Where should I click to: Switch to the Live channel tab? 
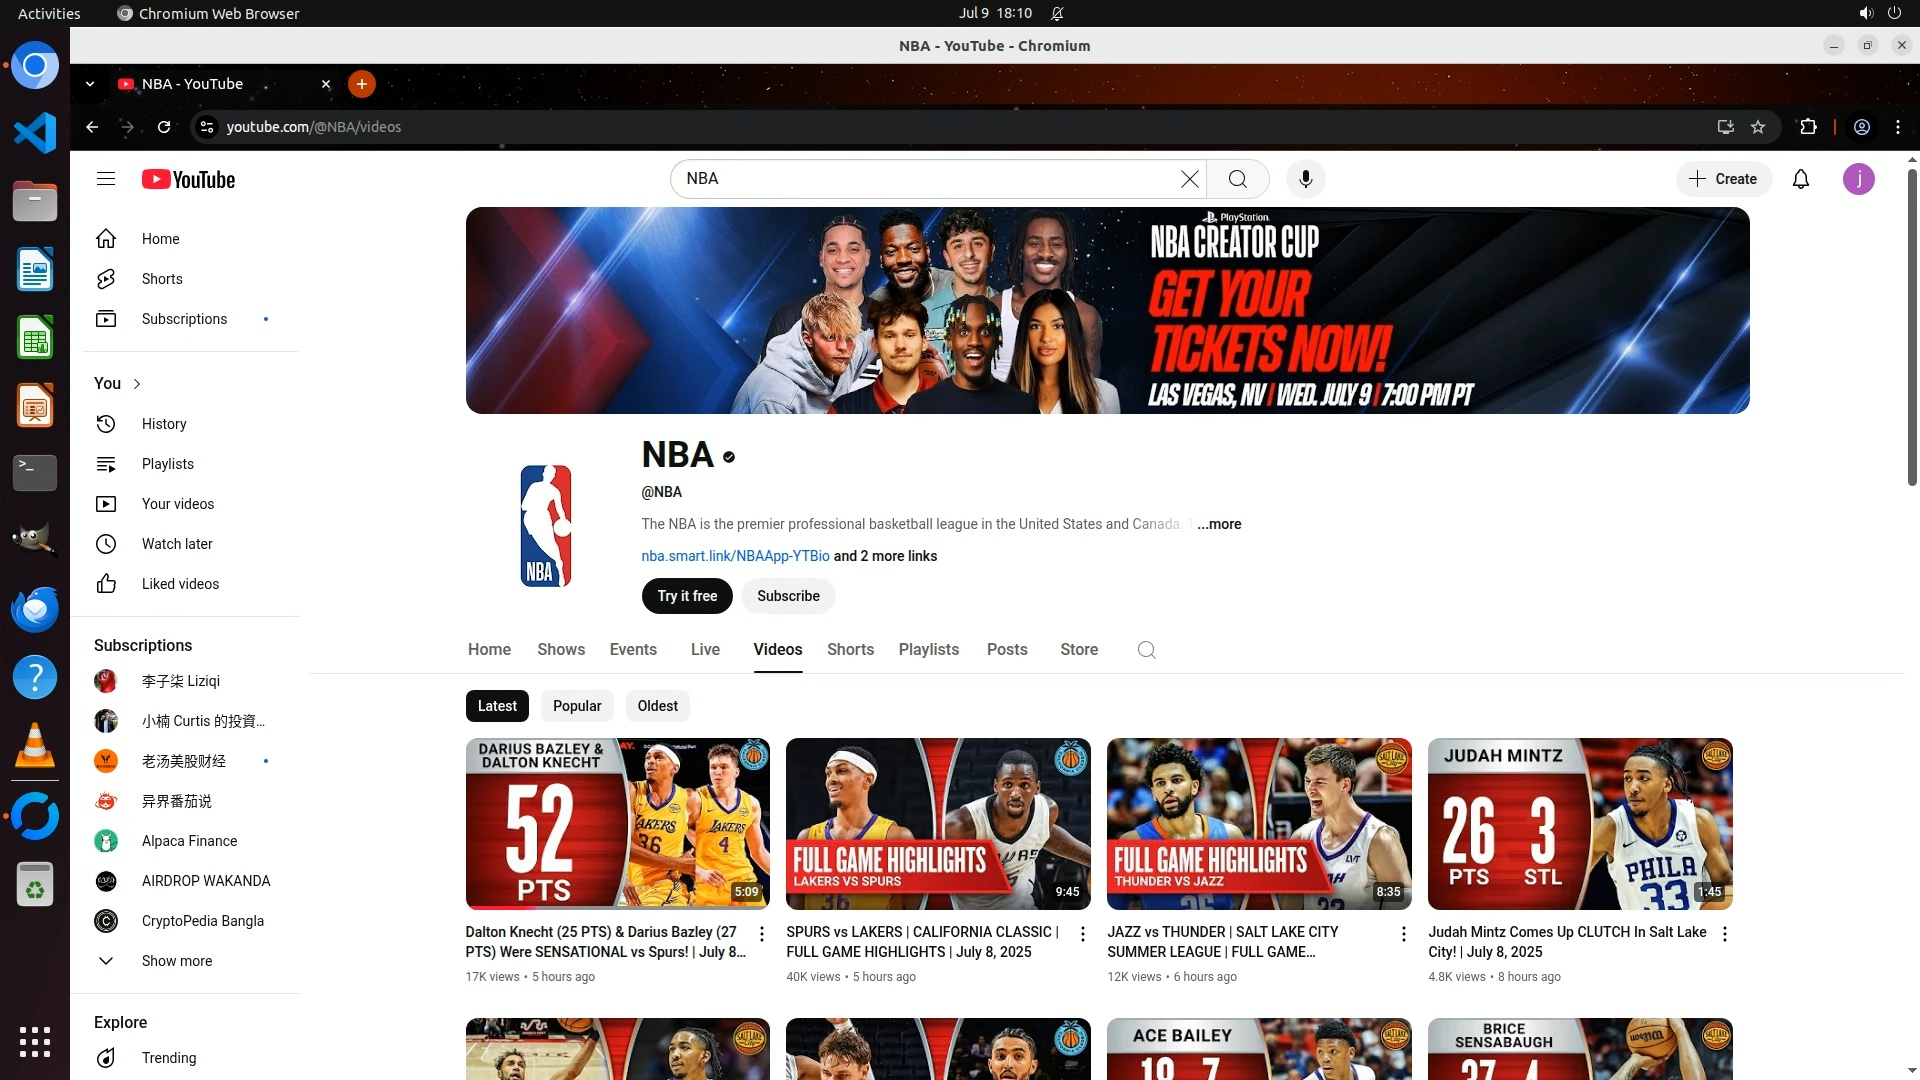click(705, 650)
